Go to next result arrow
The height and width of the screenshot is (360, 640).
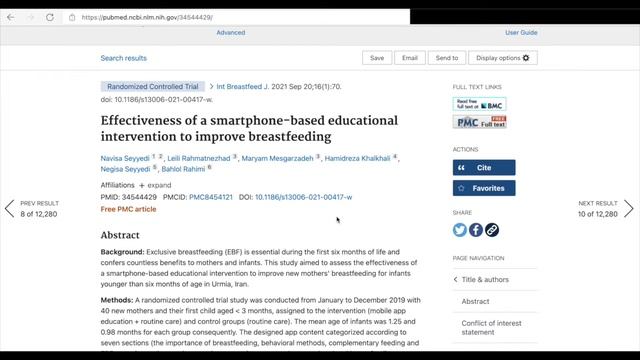click(629, 209)
